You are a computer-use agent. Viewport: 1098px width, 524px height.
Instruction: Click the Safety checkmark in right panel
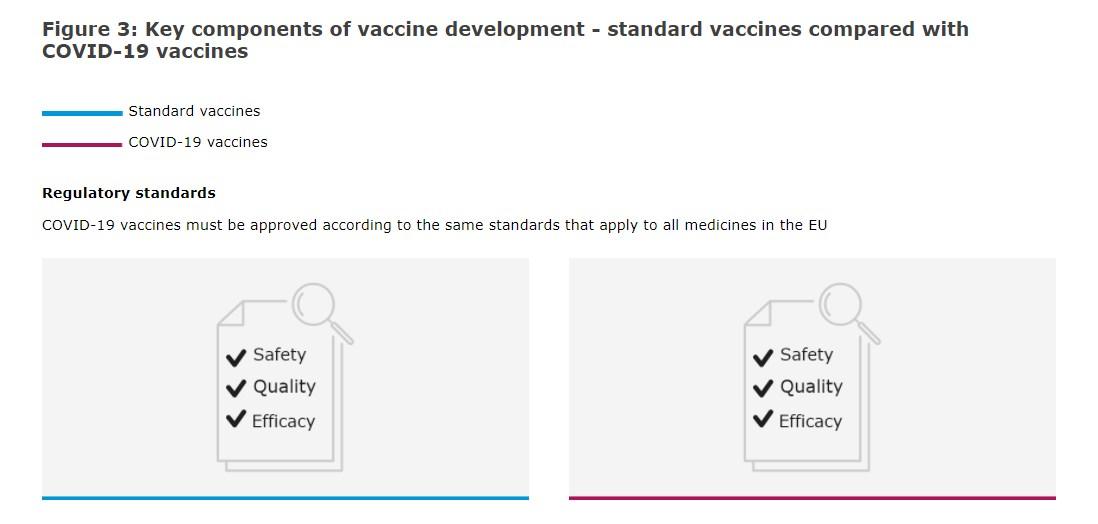[763, 357]
